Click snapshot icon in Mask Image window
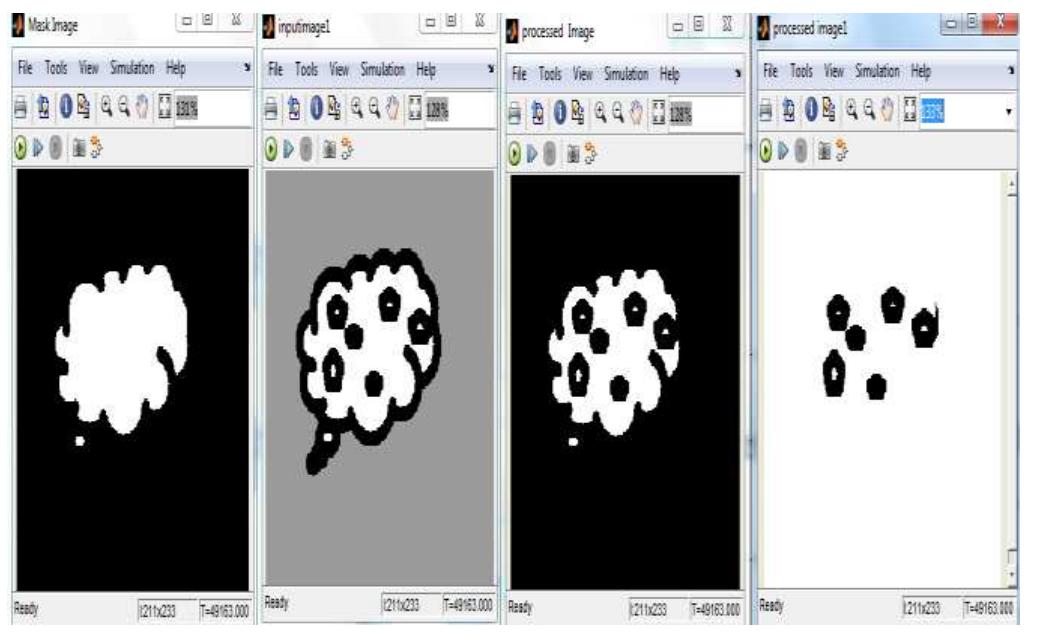The height and width of the screenshot is (635, 1042). 79,140
